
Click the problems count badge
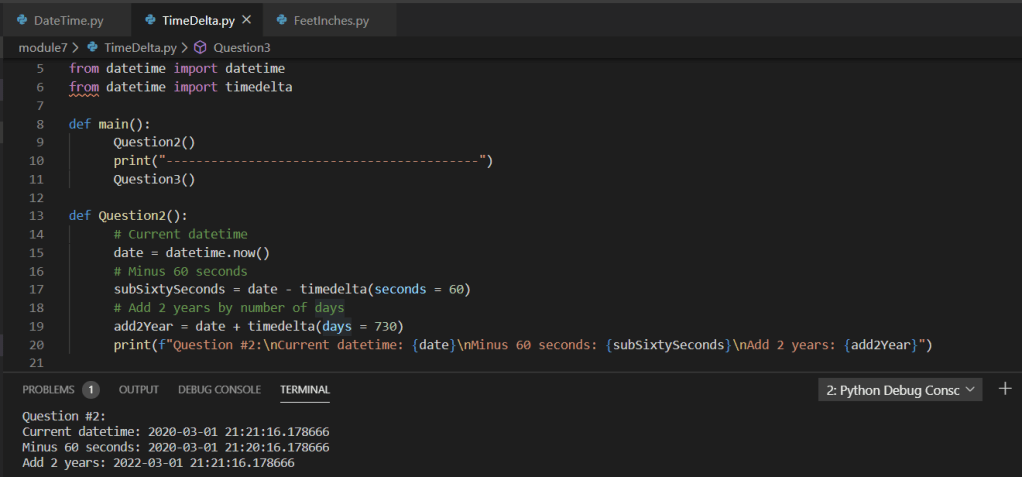pos(91,390)
